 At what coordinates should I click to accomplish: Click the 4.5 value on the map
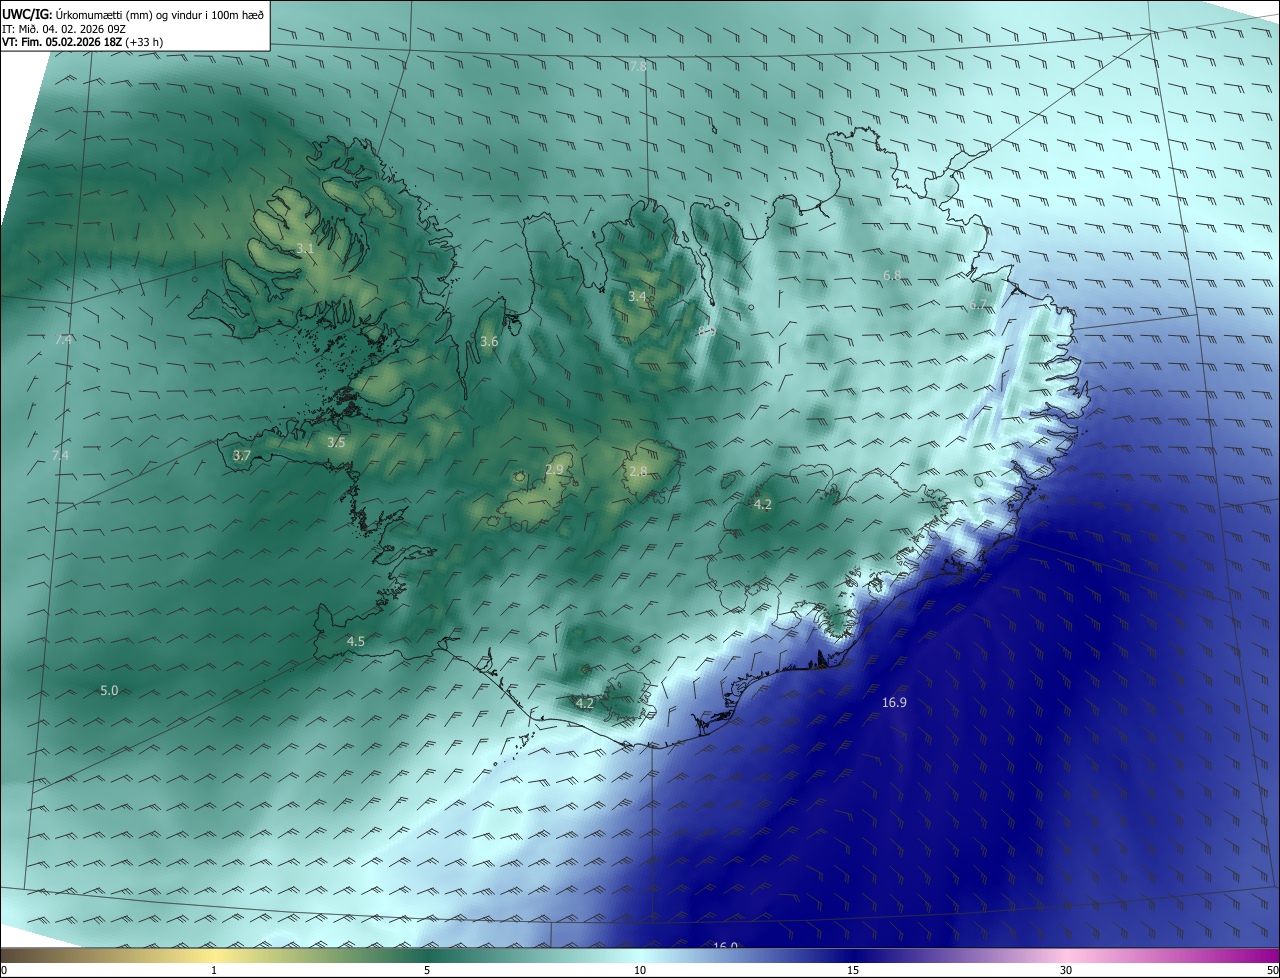pyautogui.click(x=355, y=641)
